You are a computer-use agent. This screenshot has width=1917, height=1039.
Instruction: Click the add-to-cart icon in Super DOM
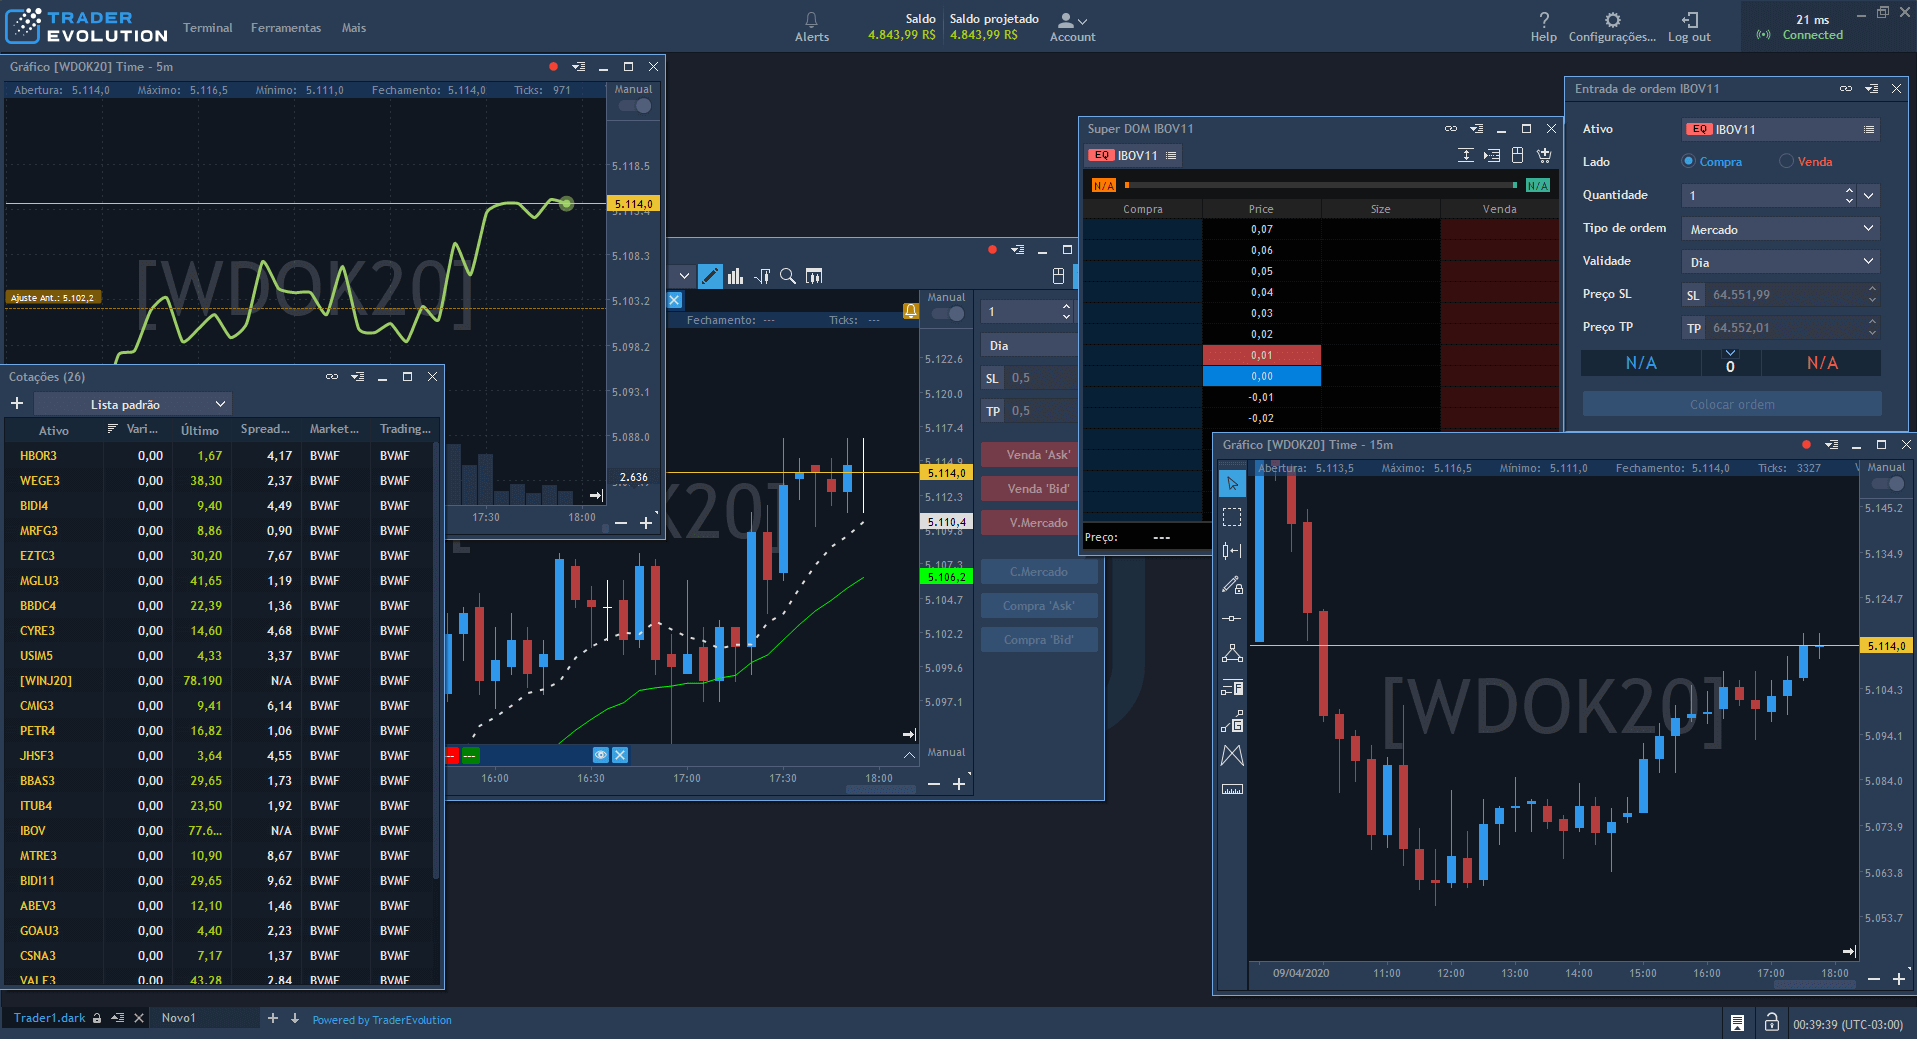point(1544,156)
